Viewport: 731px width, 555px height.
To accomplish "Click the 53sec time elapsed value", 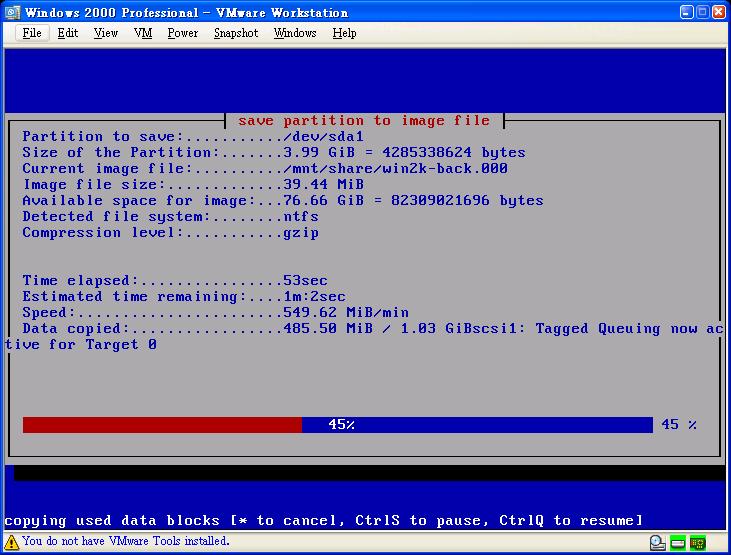I will (x=305, y=280).
